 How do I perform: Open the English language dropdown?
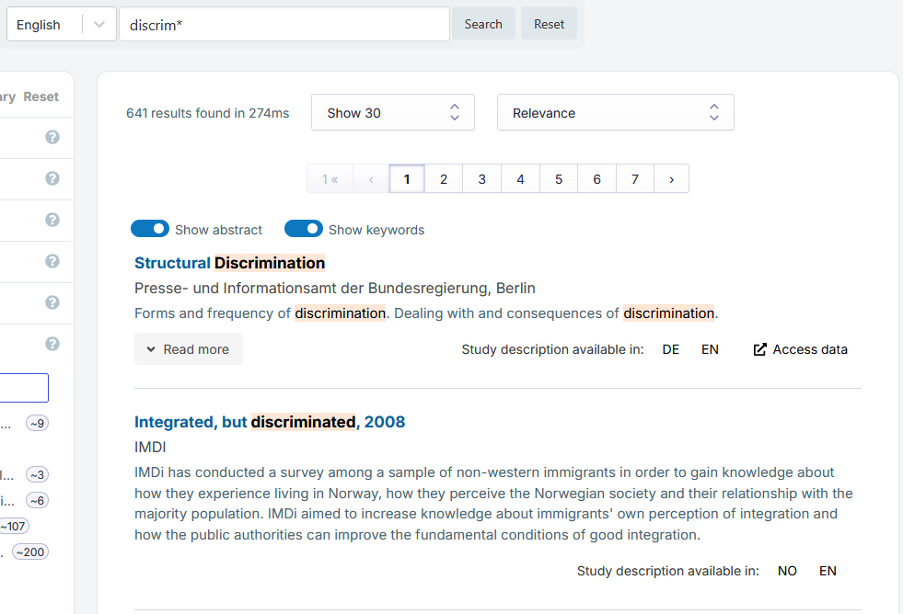coord(60,25)
